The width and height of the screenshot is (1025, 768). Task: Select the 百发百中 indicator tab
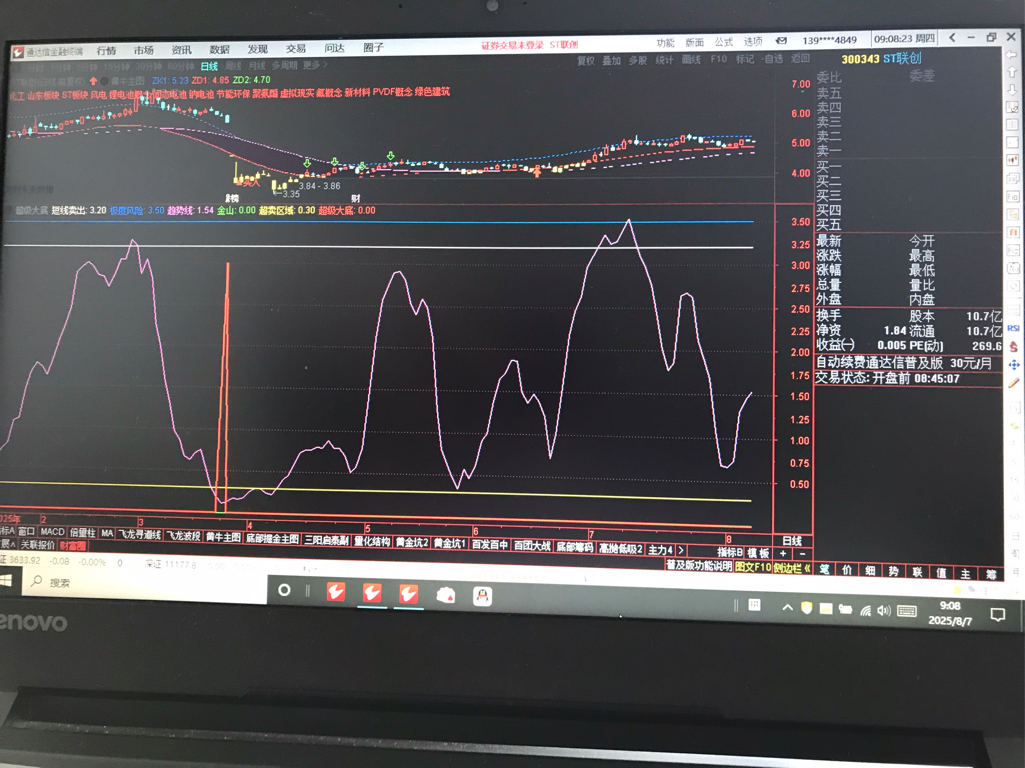490,544
